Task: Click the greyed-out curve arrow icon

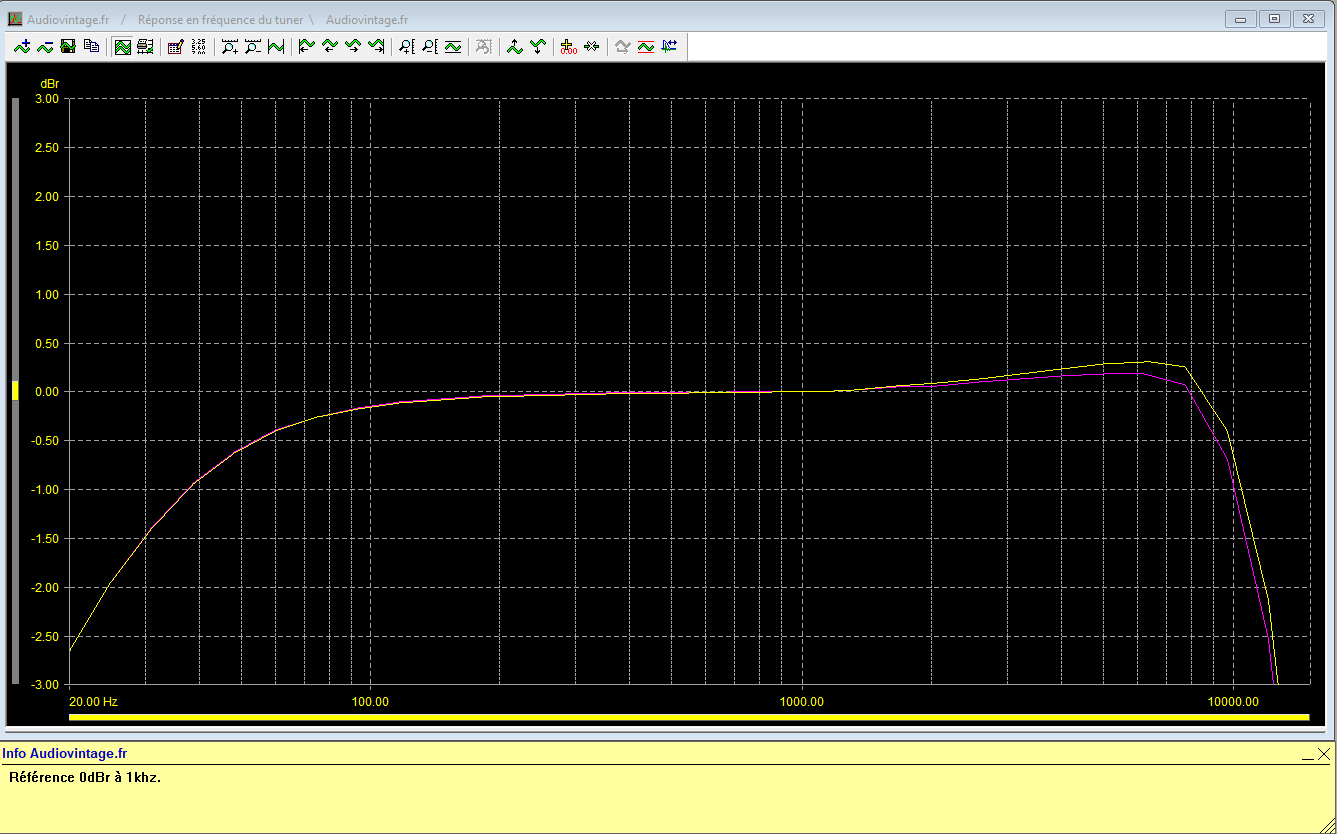Action: click(622, 46)
